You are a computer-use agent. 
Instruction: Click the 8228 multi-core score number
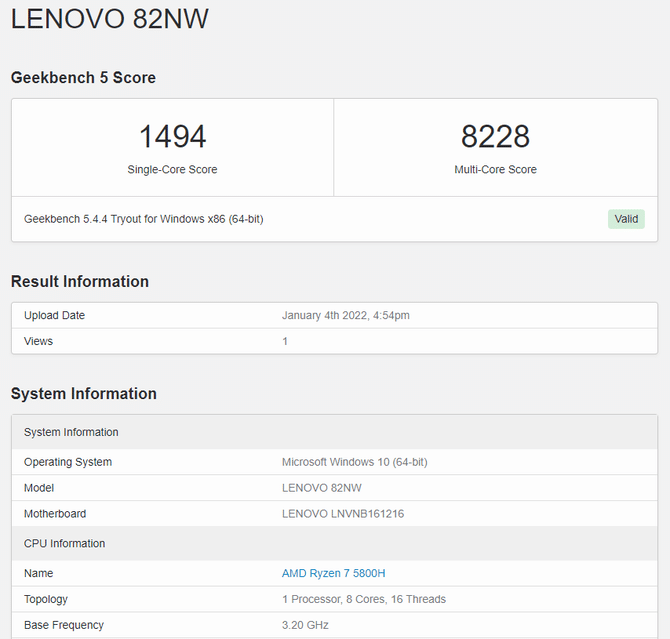click(495, 137)
